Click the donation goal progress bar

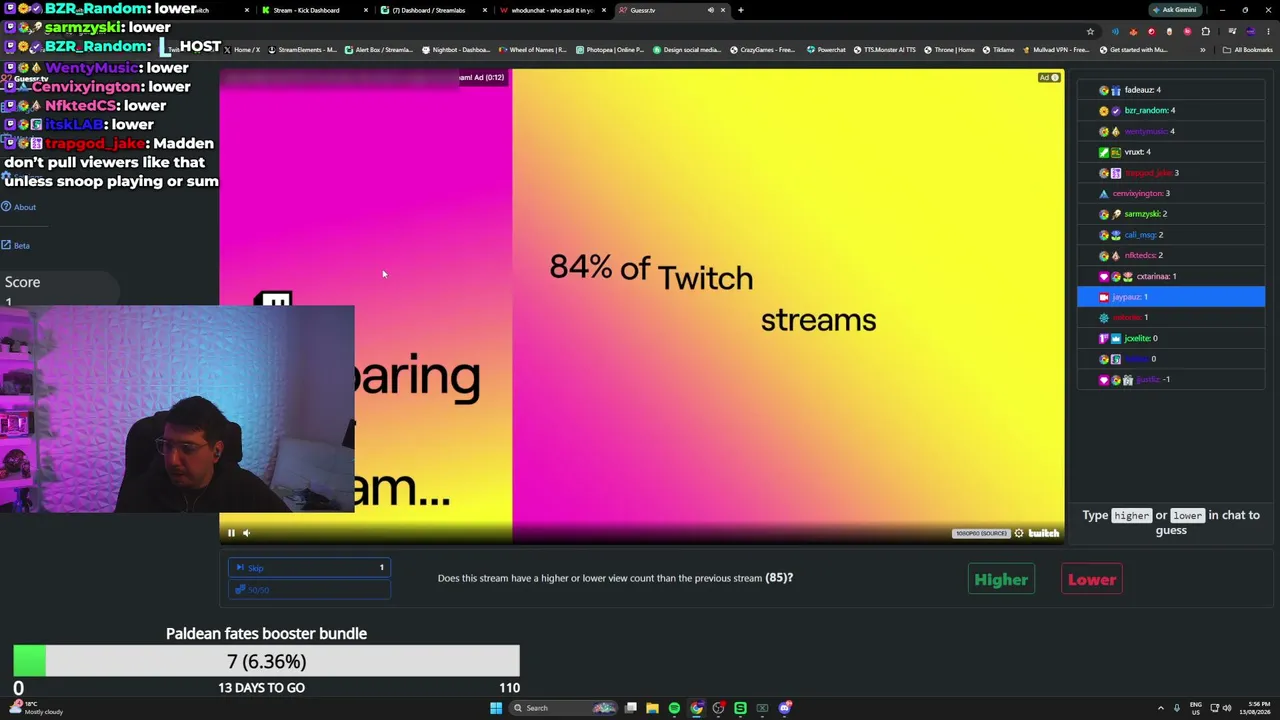click(266, 661)
